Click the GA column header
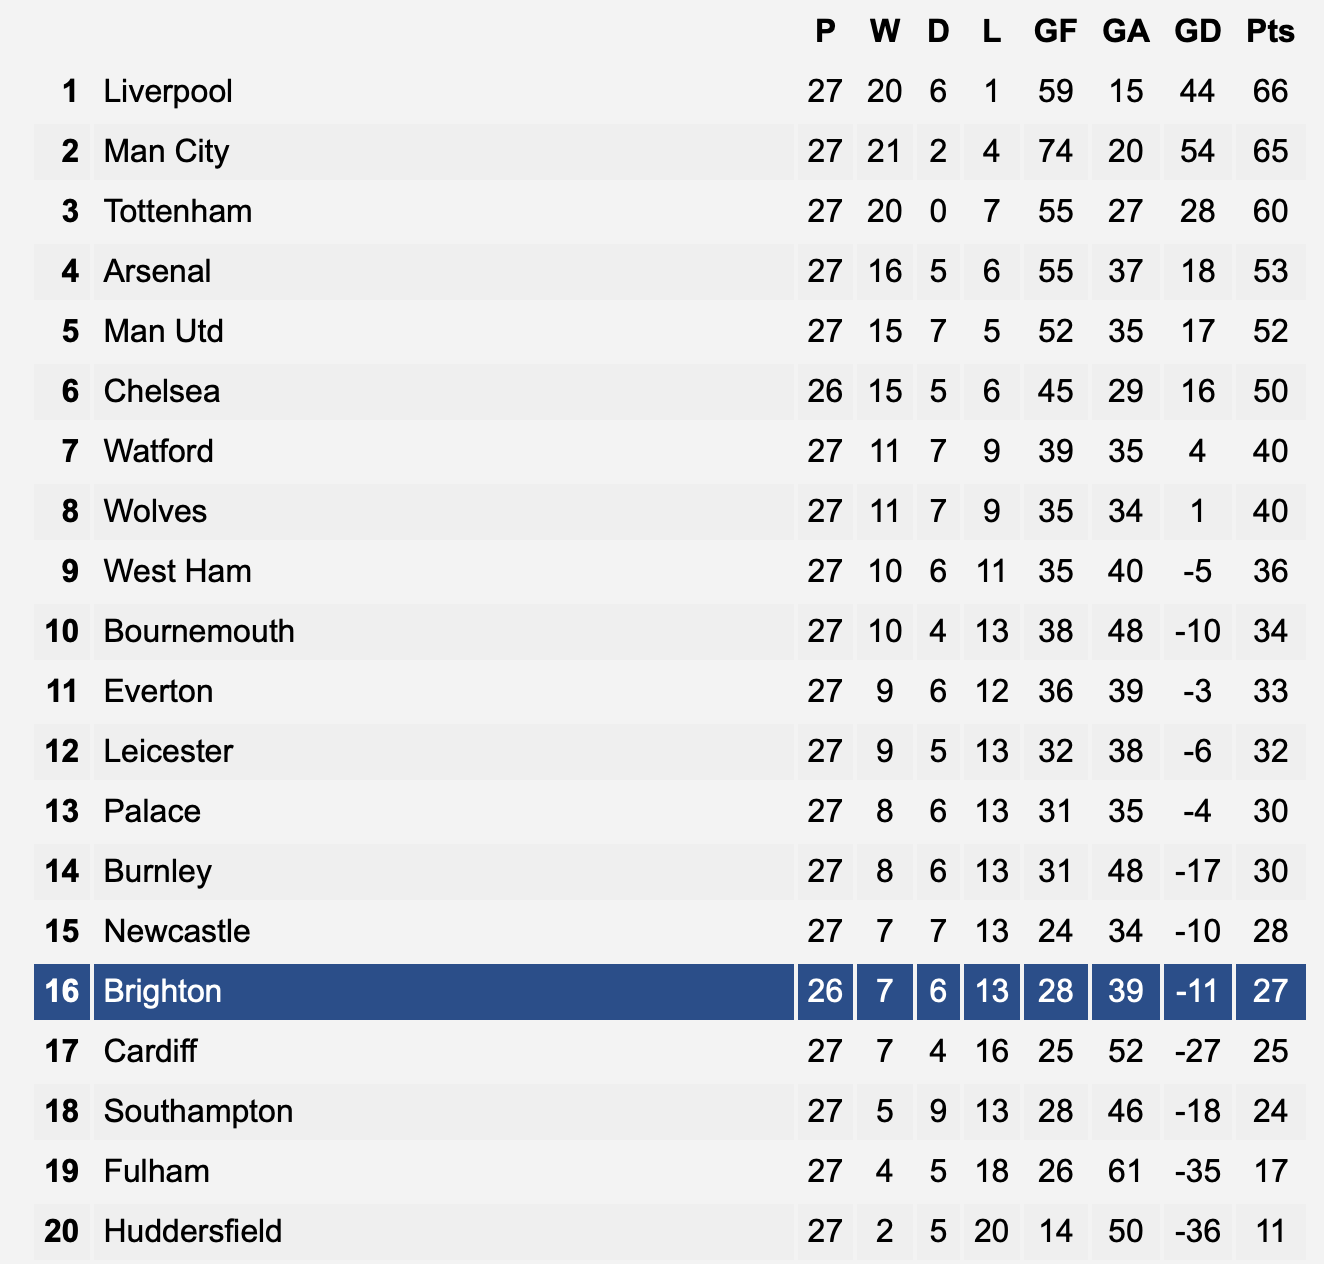This screenshot has width=1324, height=1264. coord(1125,31)
